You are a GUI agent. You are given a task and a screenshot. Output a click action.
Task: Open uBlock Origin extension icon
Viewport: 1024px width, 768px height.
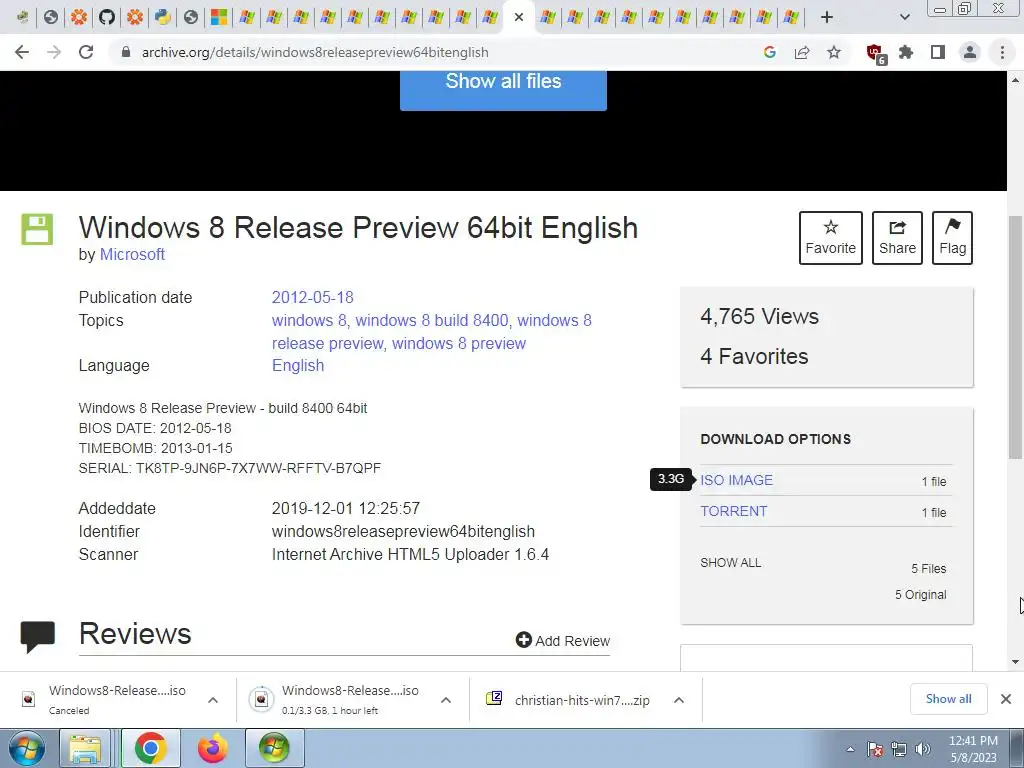point(875,53)
